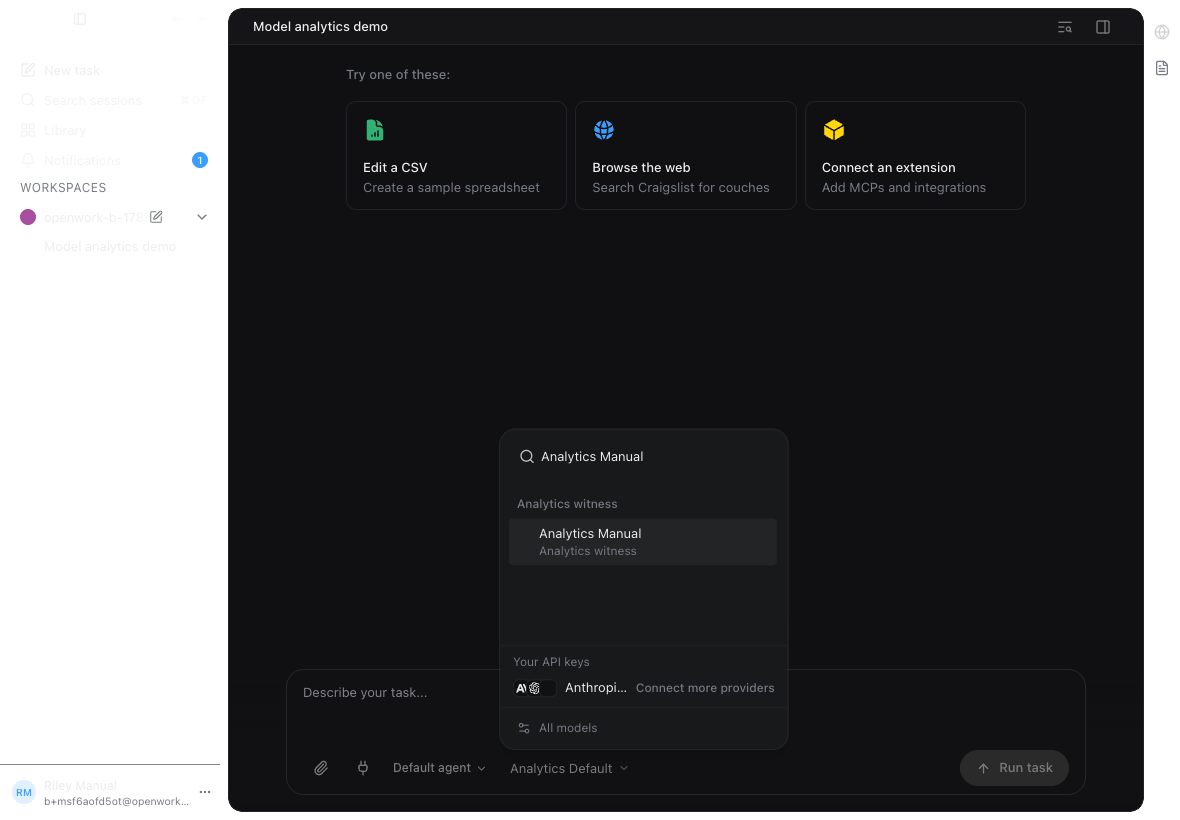Open Search sessions magnifier icon
Image resolution: width=1180 pixels, height=820 pixels.
(x=28, y=100)
